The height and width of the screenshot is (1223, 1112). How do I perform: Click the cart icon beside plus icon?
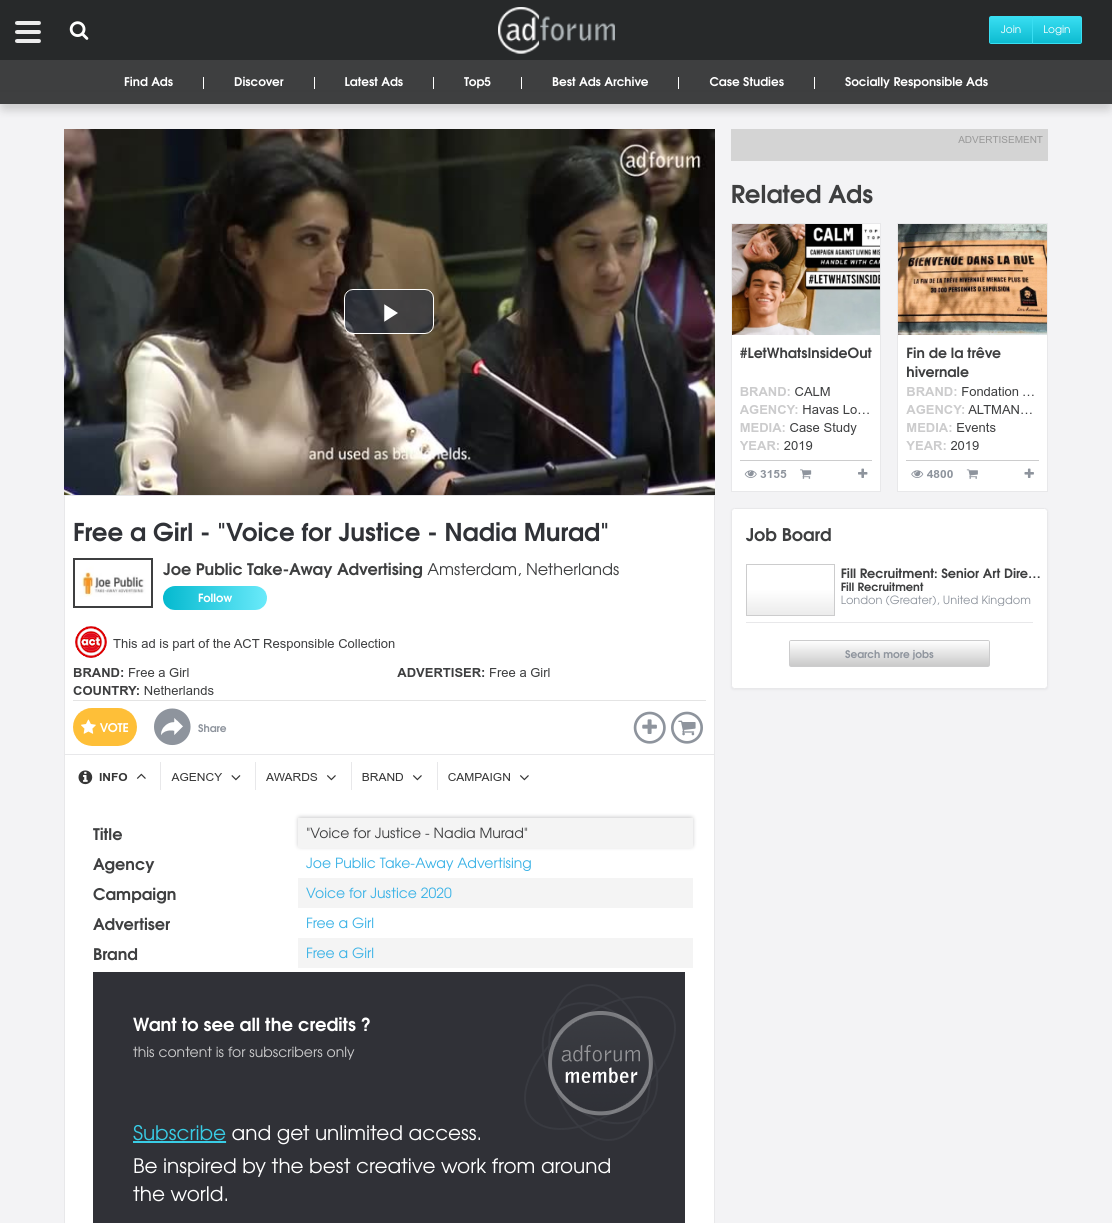tap(687, 727)
